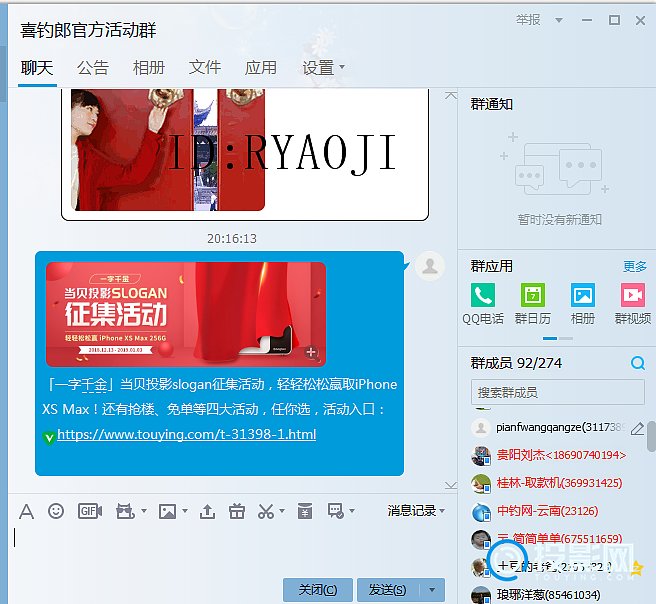Select the scissors screenshot tool
The width and height of the screenshot is (656, 604).
coord(266,511)
